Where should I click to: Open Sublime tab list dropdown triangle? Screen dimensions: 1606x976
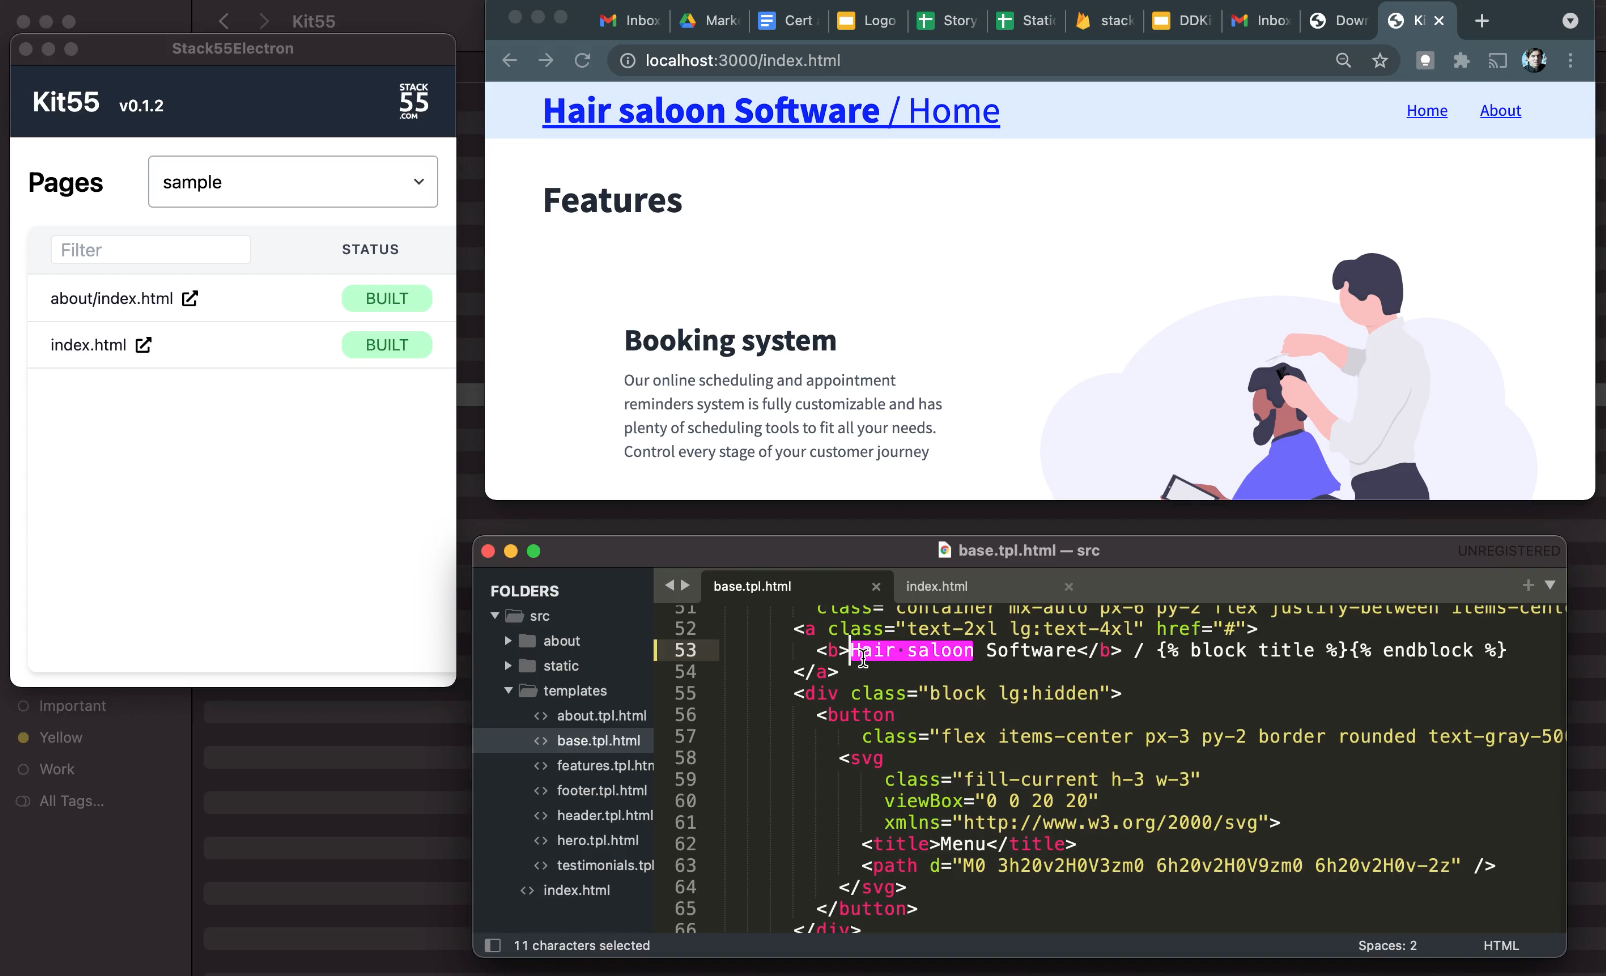(1550, 585)
